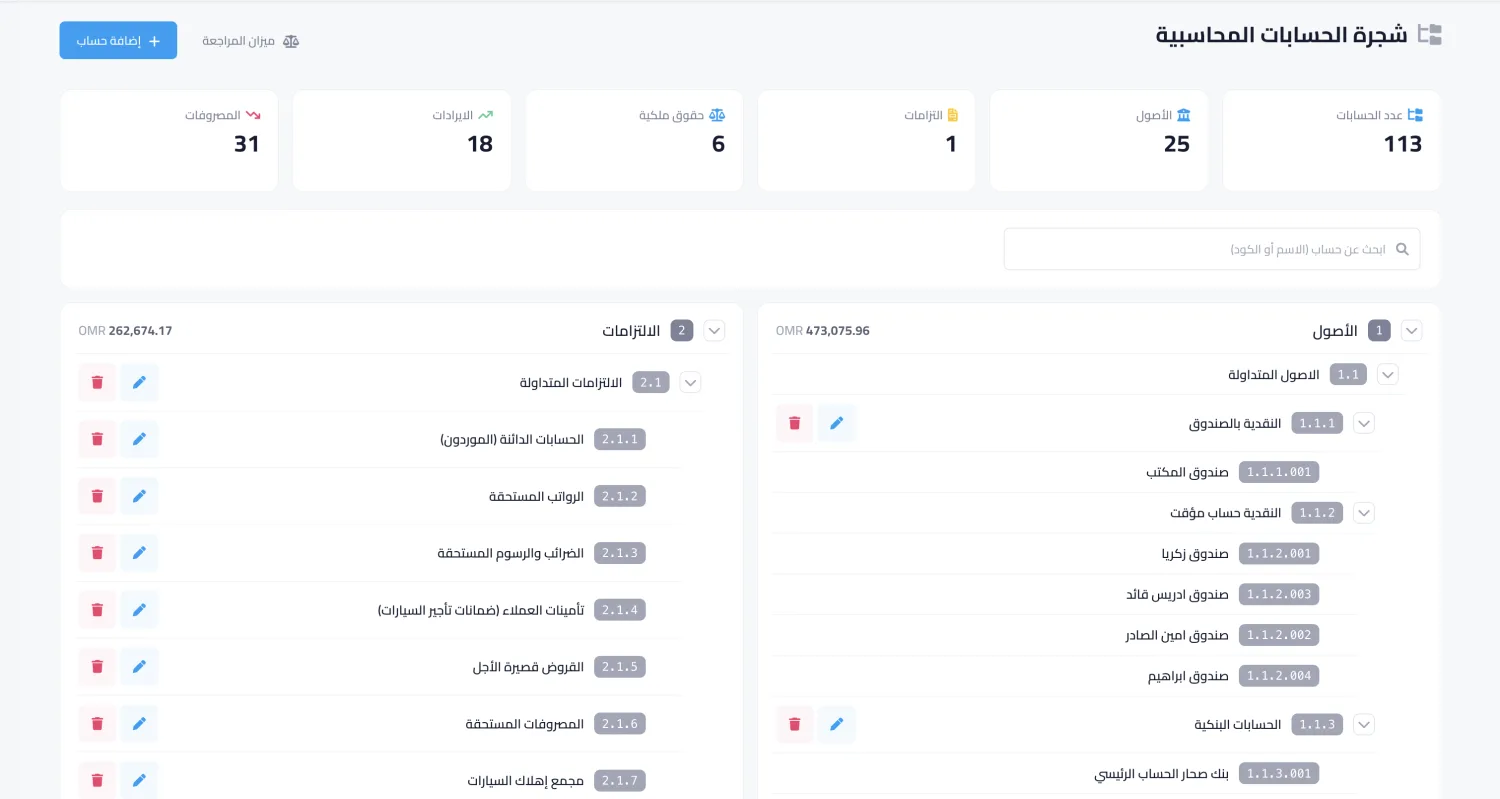Edit الضرائب والرسوم المستحقة pencil icon
The image size is (1500, 799).
click(139, 553)
